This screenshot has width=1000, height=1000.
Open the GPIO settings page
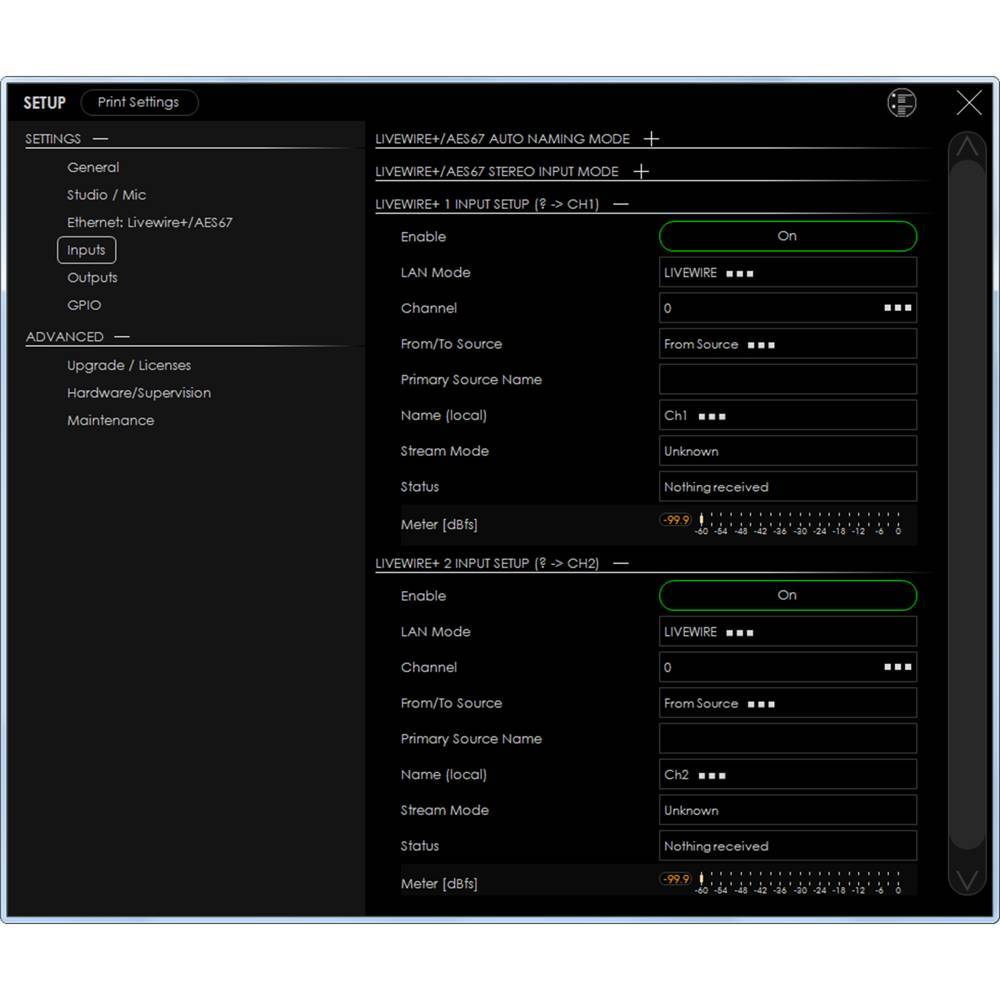click(84, 305)
